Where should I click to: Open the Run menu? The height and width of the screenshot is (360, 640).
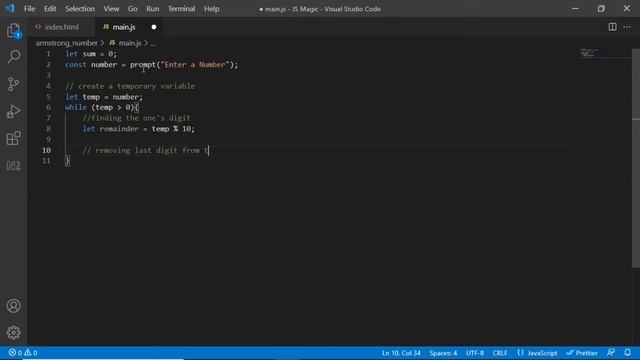[x=153, y=9]
